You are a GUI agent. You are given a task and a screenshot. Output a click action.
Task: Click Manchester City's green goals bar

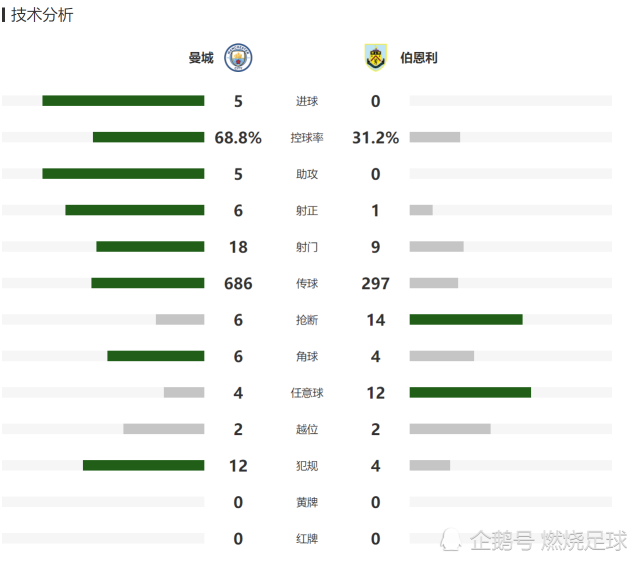point(123,101)
